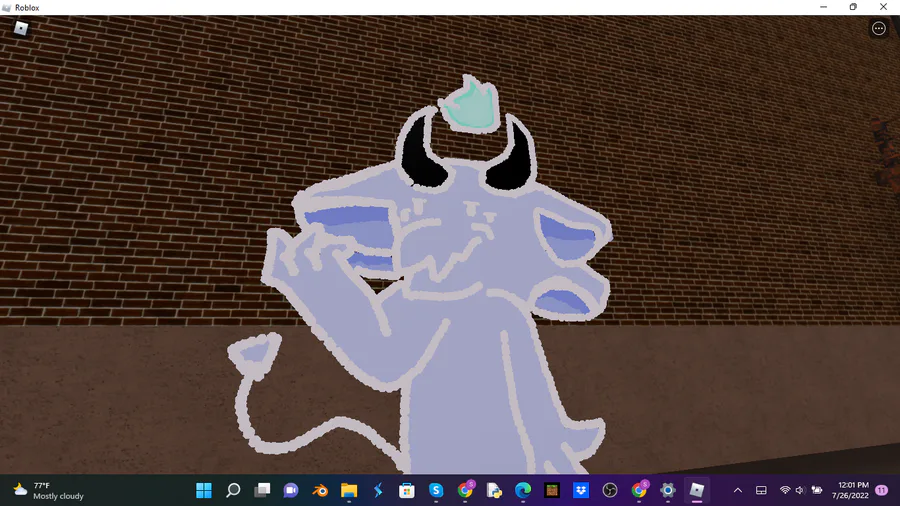
Task: Restore down the Roblox window
Action: click(853, 7)
